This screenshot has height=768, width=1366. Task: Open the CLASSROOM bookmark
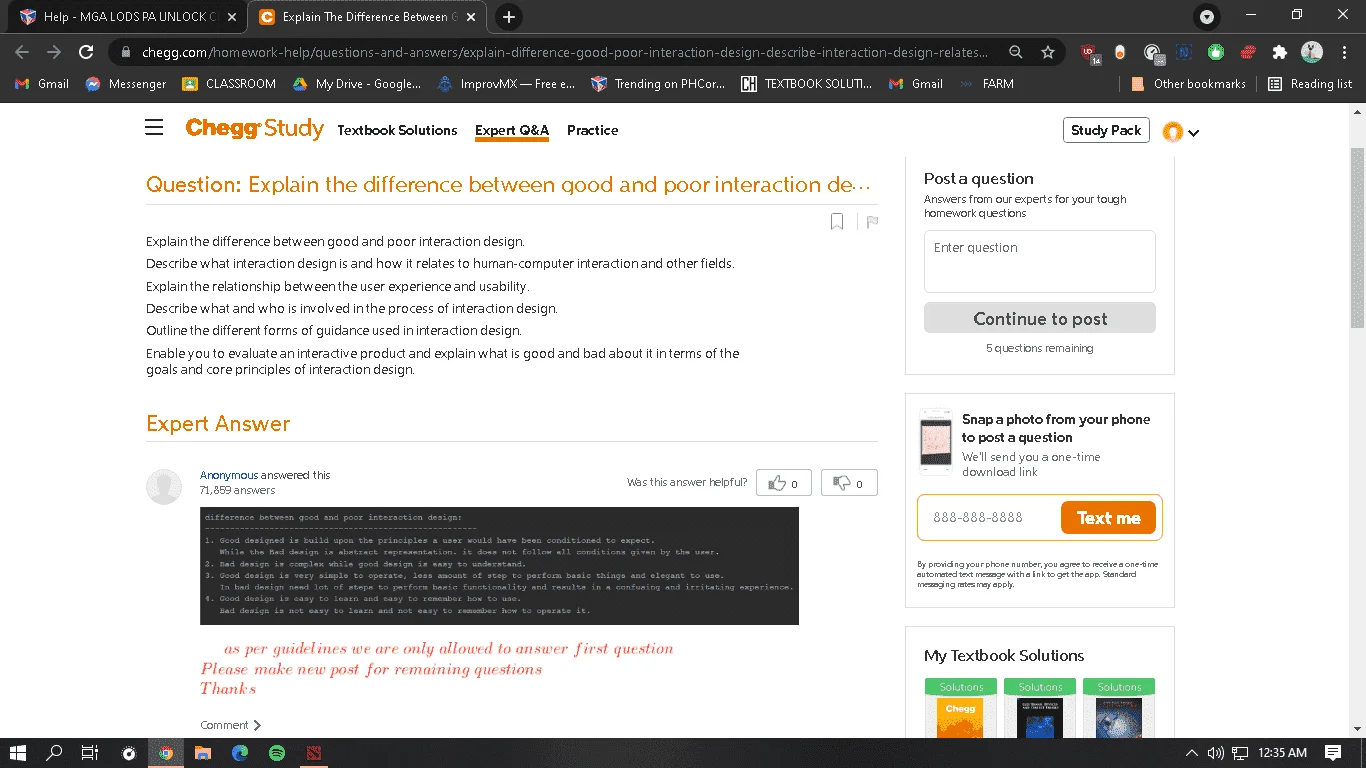(229, 84)
